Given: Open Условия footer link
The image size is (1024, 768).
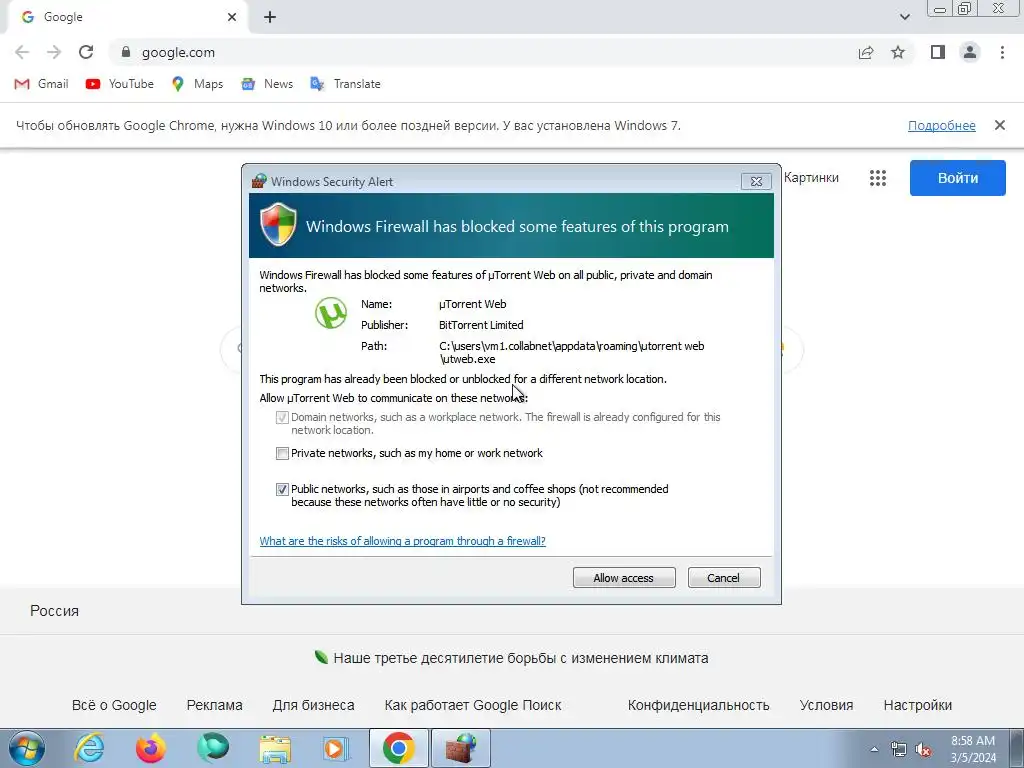Looking at the screenshot, I should (x=826, y=705).
